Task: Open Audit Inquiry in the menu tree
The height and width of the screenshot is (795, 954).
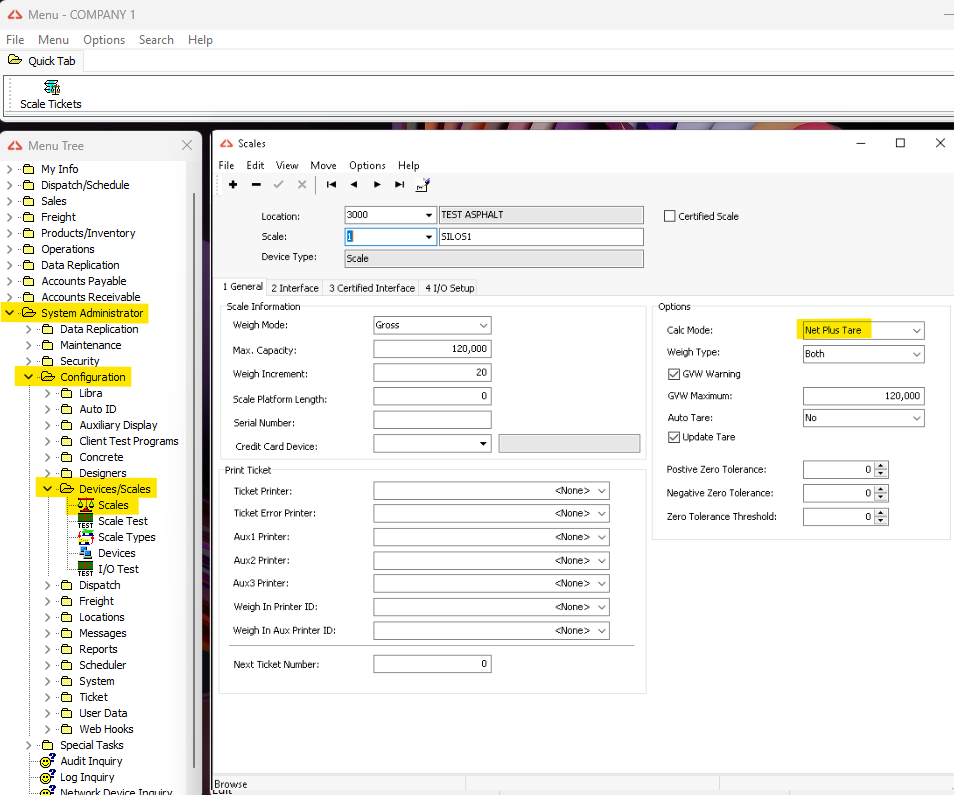Action: [91, 761]
